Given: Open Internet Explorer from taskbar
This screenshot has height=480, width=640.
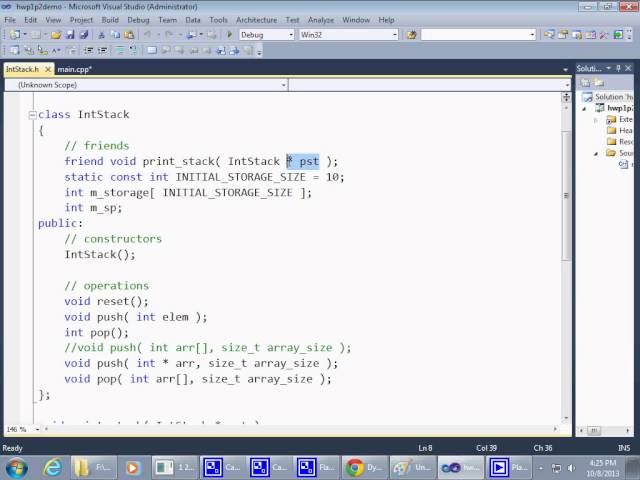Looking at the screenshot, I should pos(52,467).
